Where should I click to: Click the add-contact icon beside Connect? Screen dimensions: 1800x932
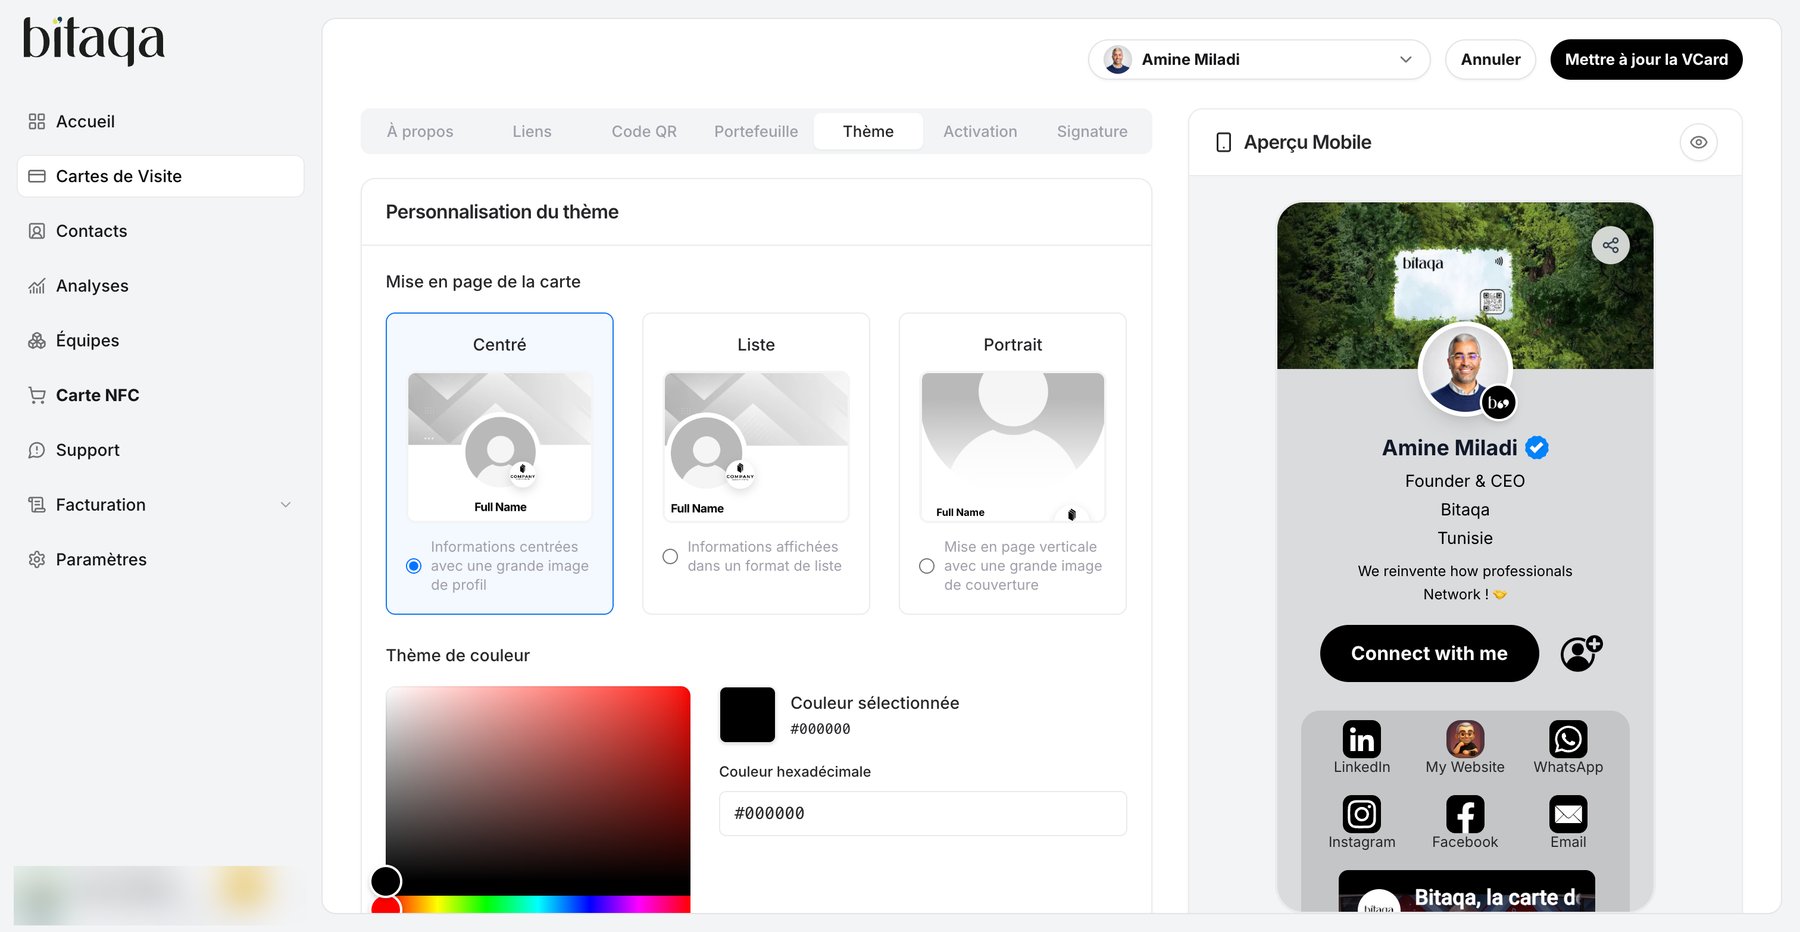click(x=1581, y=654)
